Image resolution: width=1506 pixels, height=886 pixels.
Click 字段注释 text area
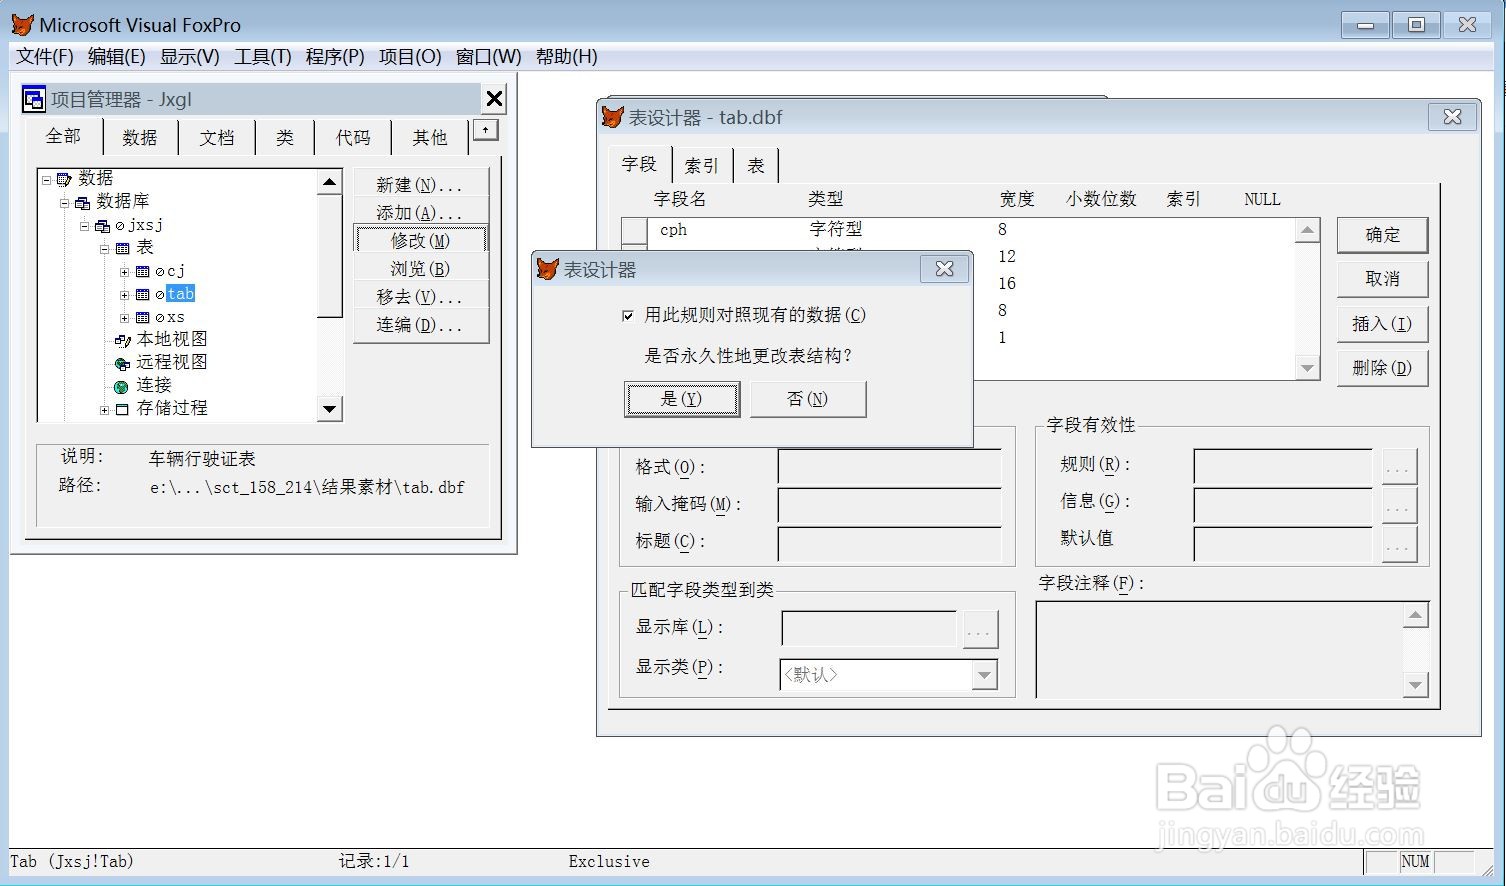[1220, 649]
